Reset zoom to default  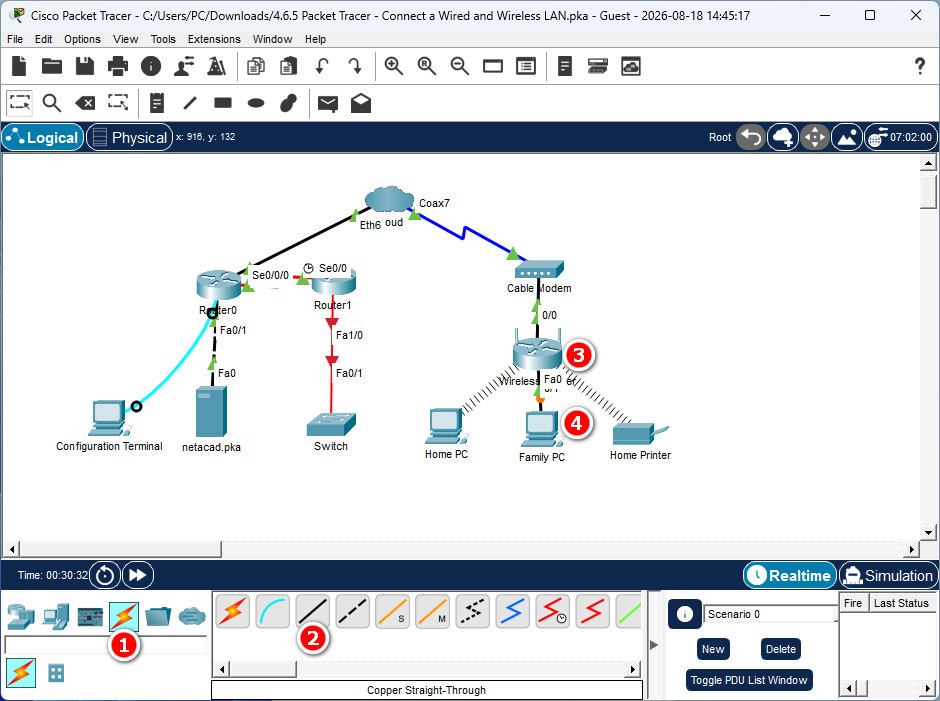click(427, 66)
